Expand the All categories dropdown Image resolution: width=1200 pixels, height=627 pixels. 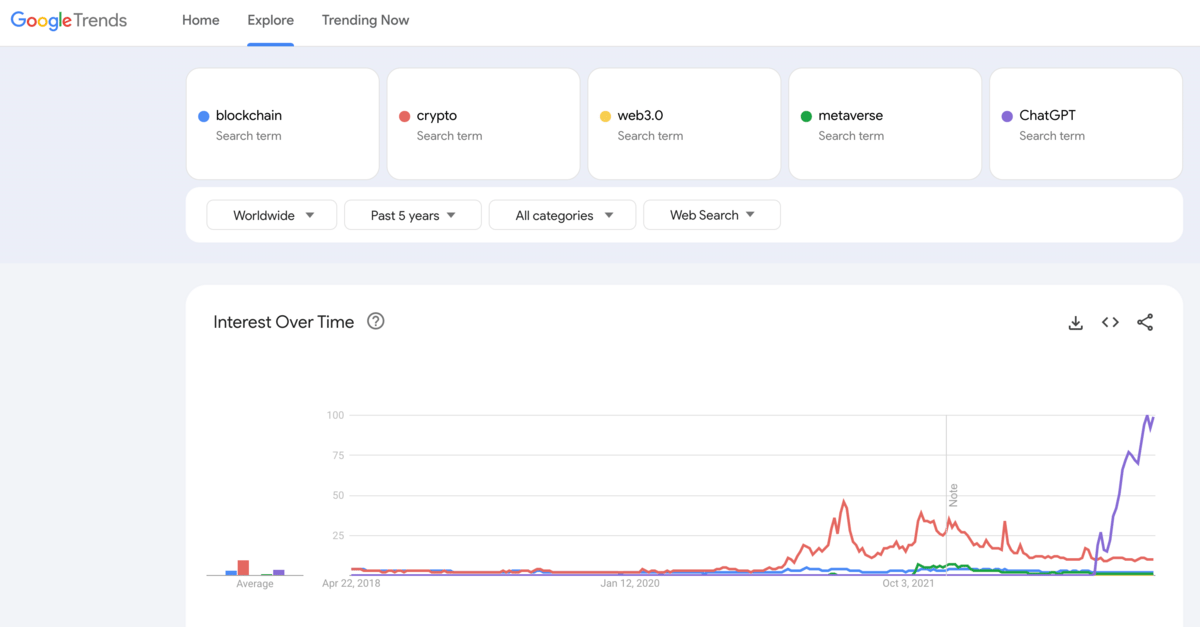pyautogui.click(x=562, y=215)
